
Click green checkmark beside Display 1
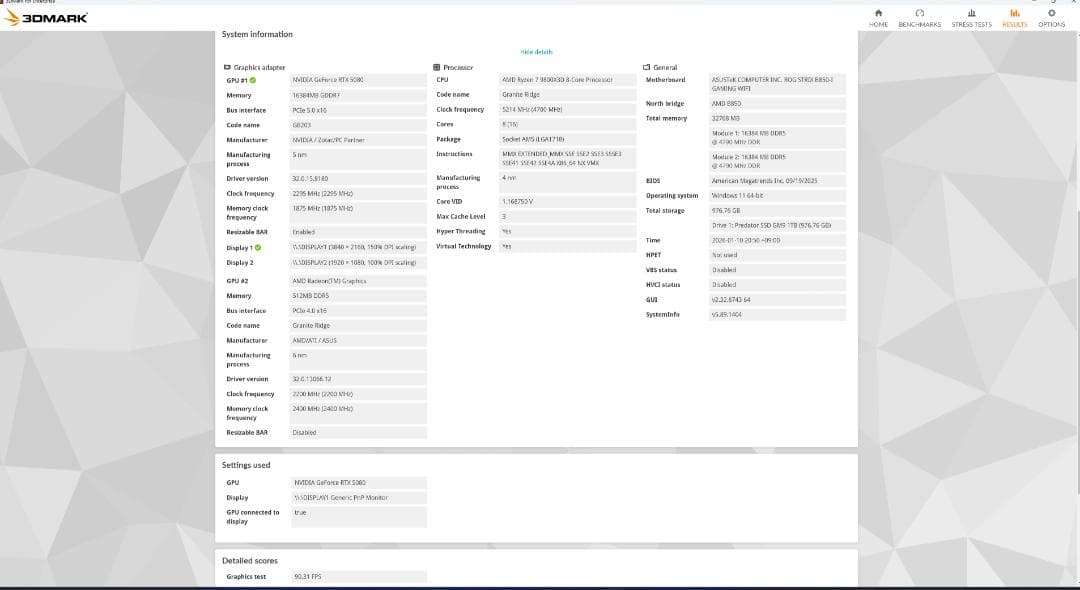point(258,247)
